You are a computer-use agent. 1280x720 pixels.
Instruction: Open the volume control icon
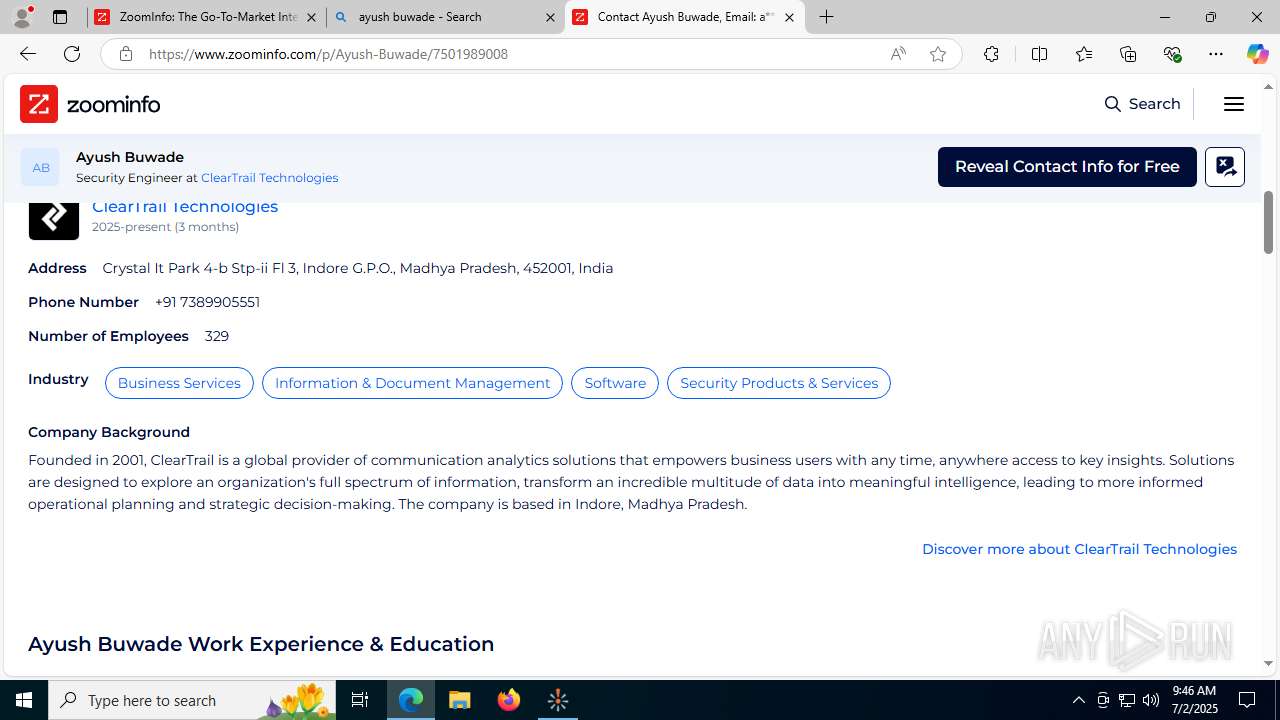pos(1150,700)
